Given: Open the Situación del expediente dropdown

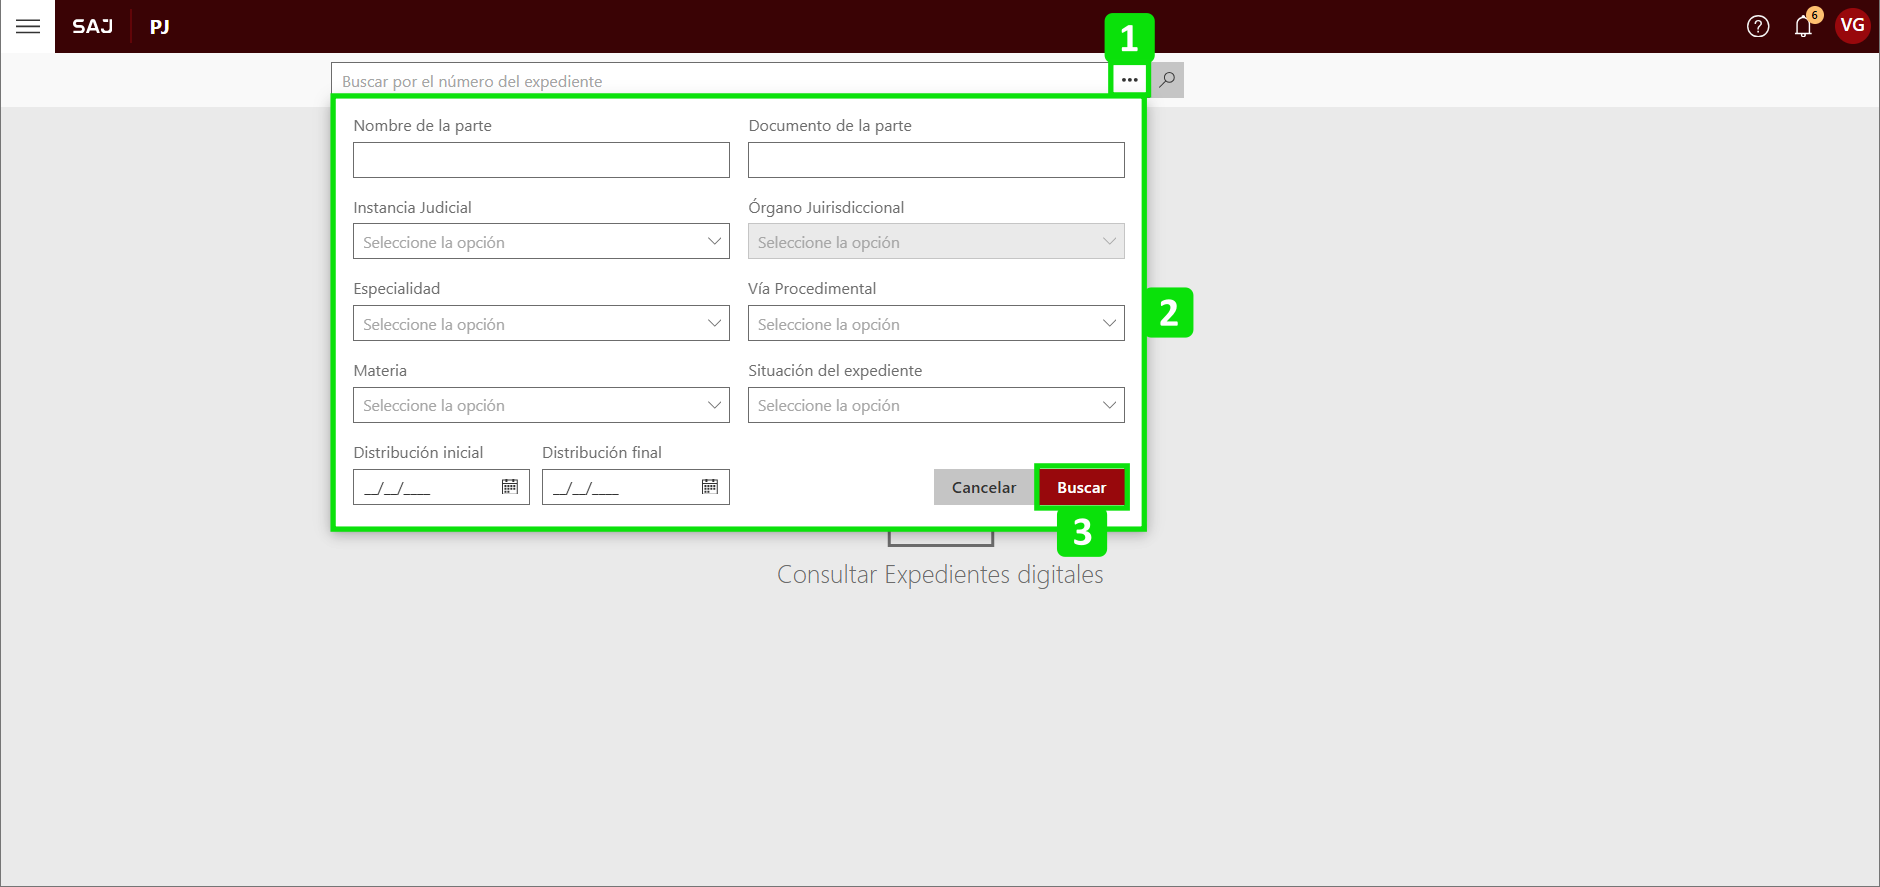Looking at the screenshot, I should (x=936, y=405).
